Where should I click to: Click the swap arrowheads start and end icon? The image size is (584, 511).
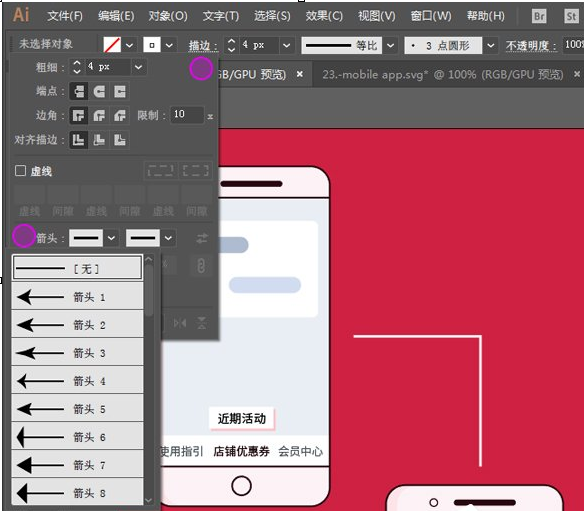[x=202, y=238]
